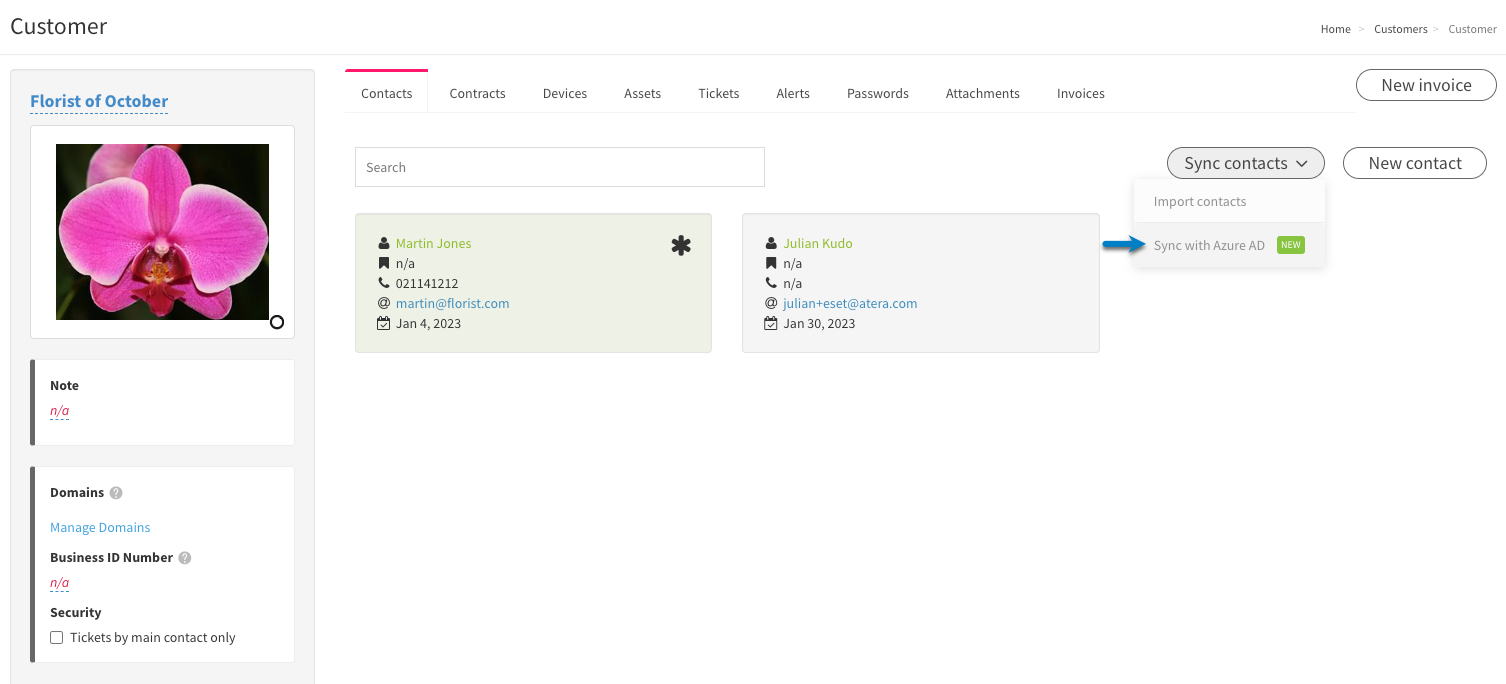Click the phone icon in Julian Kudo card
The height and width of the screenshot is (684, 1506).
[x=771, y=283]
